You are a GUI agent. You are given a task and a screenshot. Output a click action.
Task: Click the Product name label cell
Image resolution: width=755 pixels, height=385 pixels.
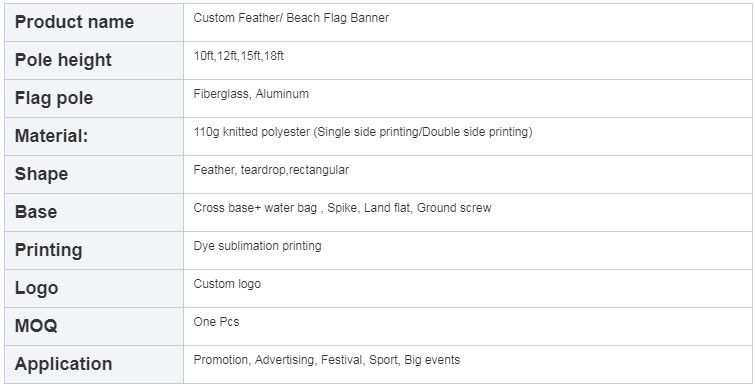tap(94, 22)
